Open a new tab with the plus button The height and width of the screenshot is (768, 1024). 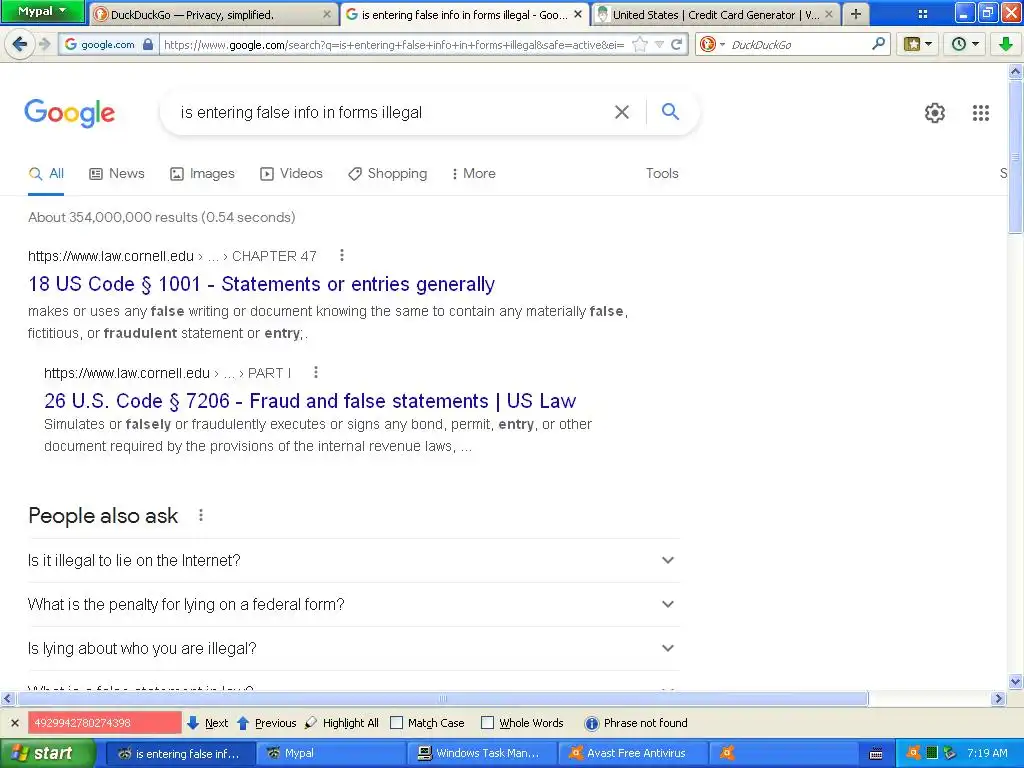click(856, 14)
